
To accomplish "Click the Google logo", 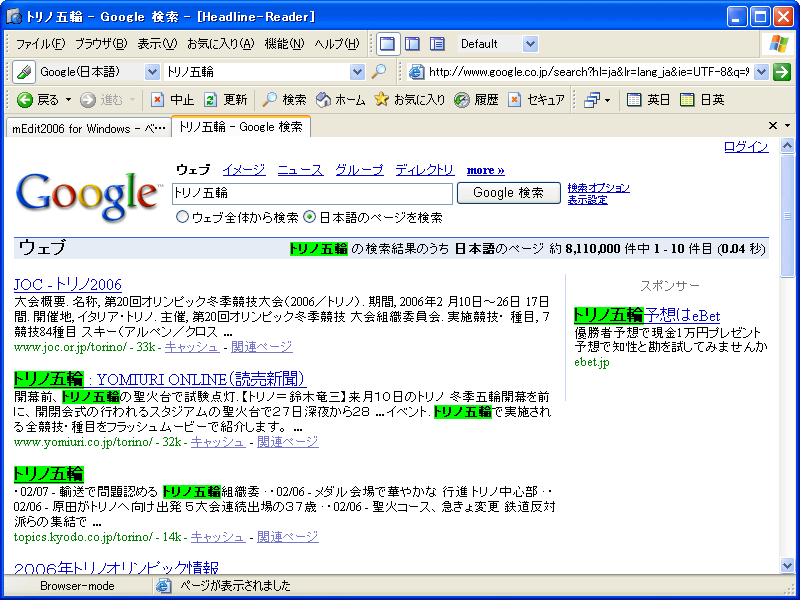I will point(87,196).
